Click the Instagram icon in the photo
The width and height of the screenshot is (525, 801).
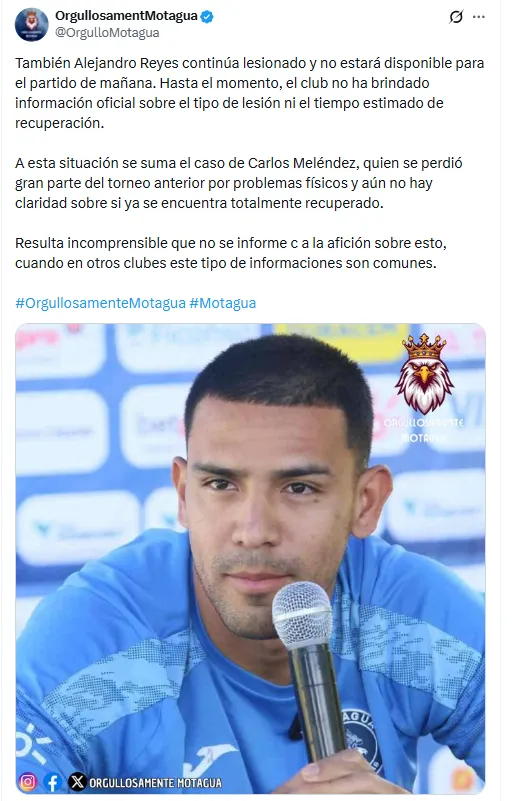(x=28, y=782)
